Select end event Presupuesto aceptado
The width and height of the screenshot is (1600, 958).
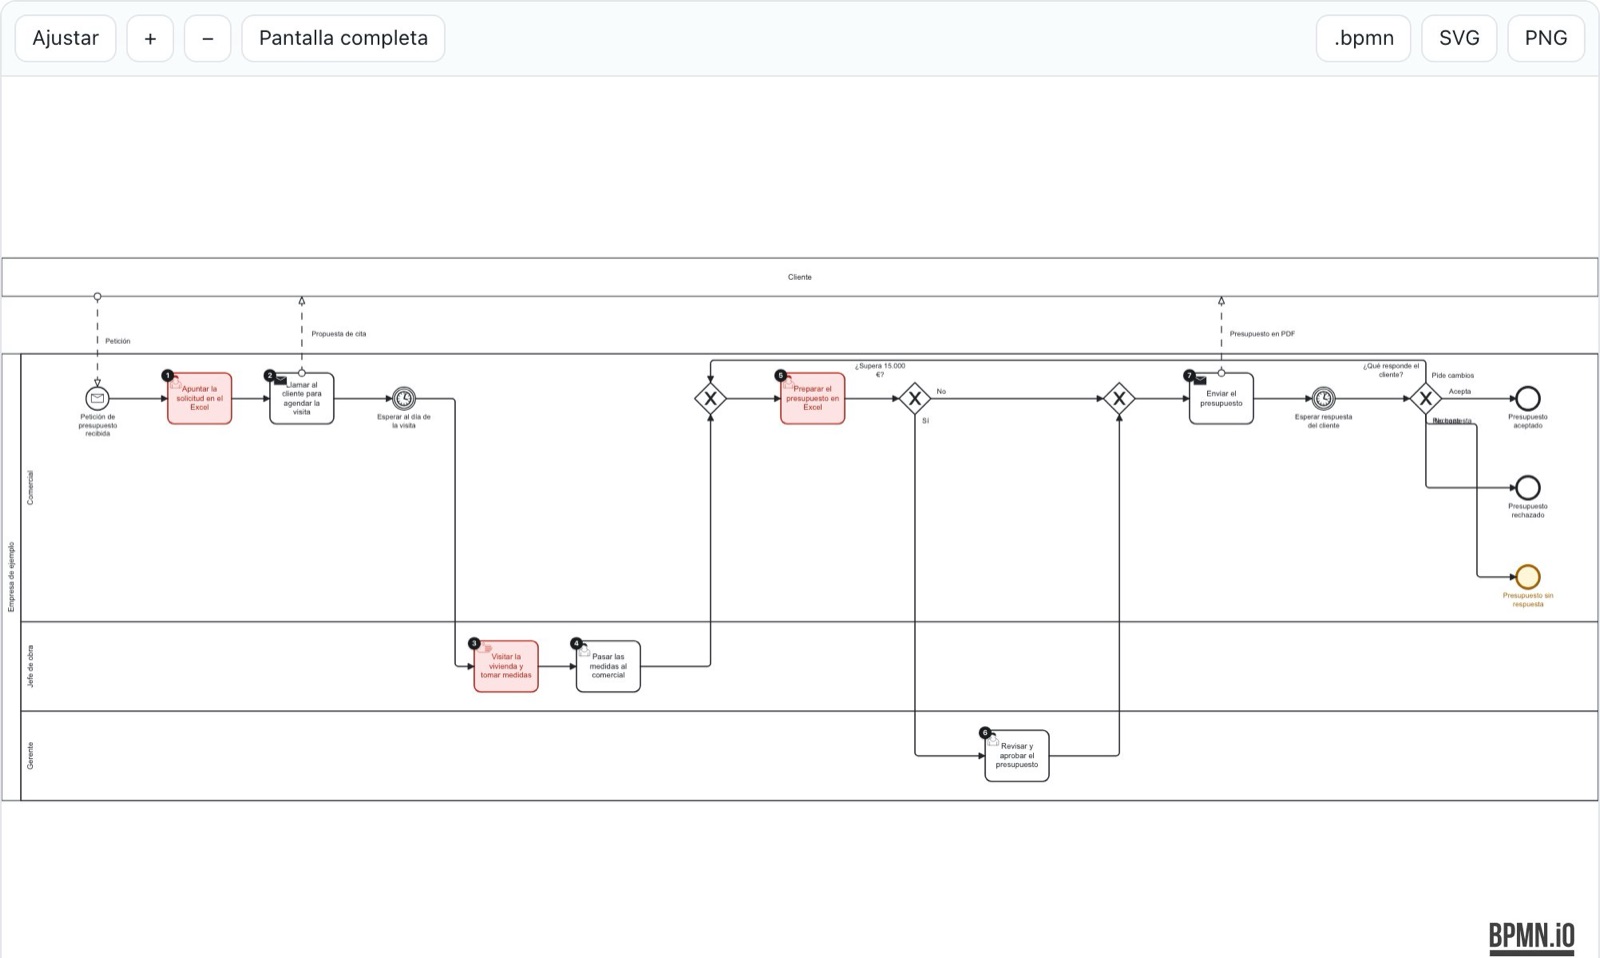1528,399
